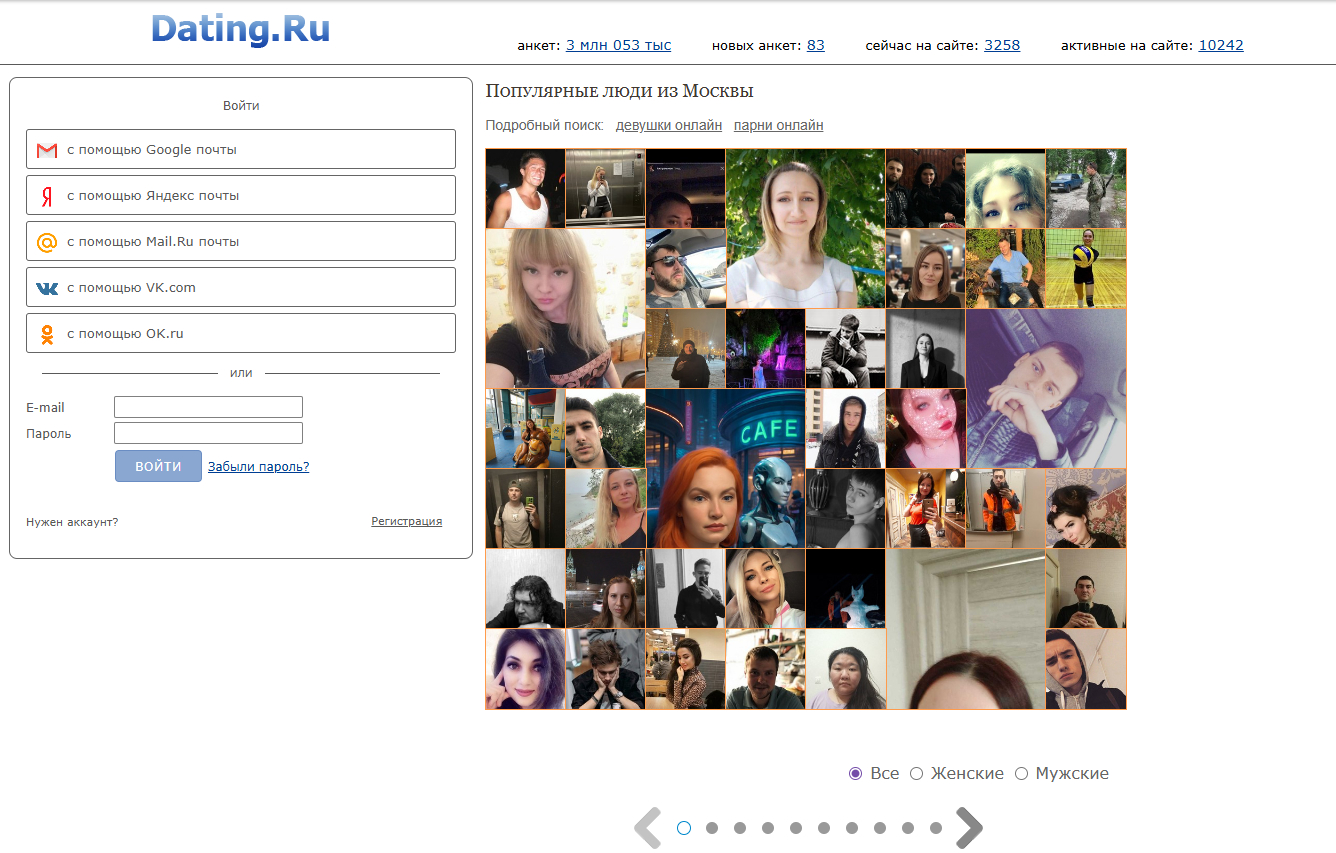
Task: Select the "Мужские" radio button
Action: [1021, 773]
